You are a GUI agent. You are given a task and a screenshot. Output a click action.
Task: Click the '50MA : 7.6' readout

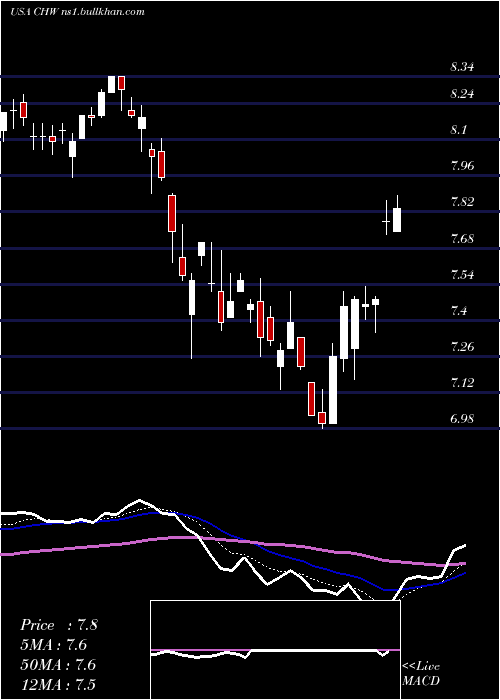pos(58,665)
